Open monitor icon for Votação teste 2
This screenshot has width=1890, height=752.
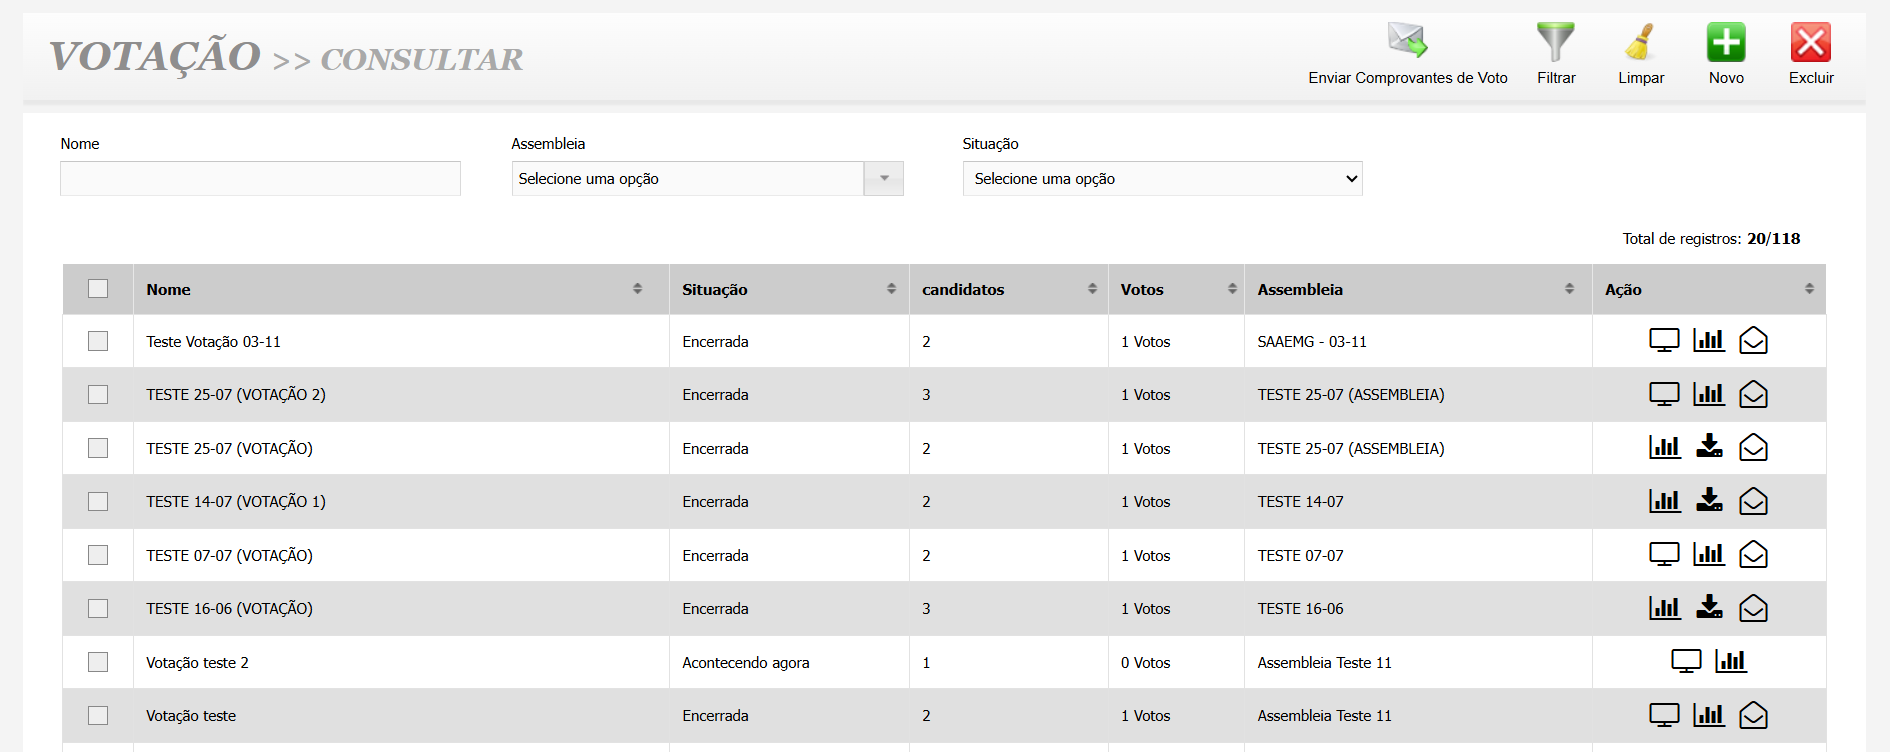[x=1686, y=662]
